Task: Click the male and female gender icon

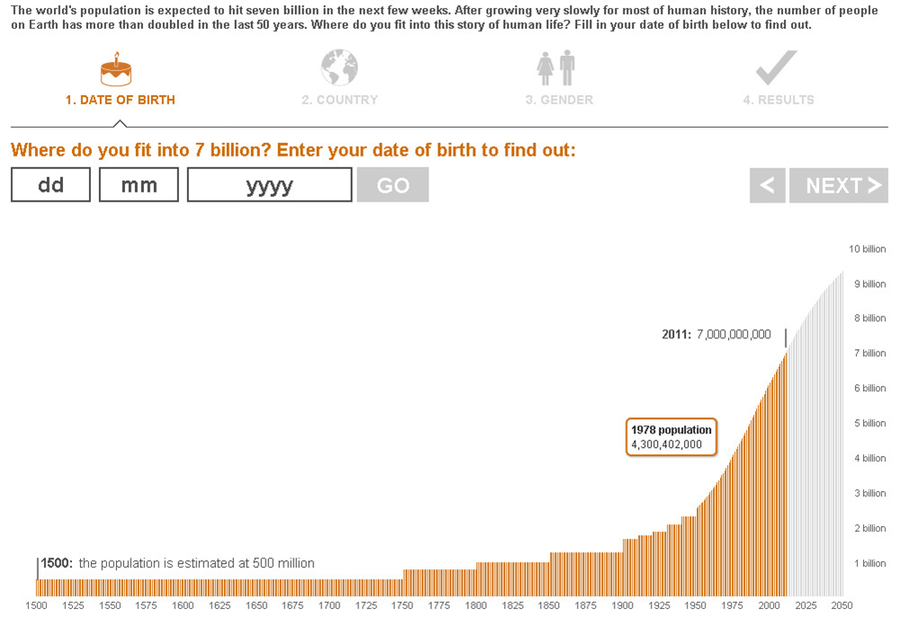Action: click(557, 68)
